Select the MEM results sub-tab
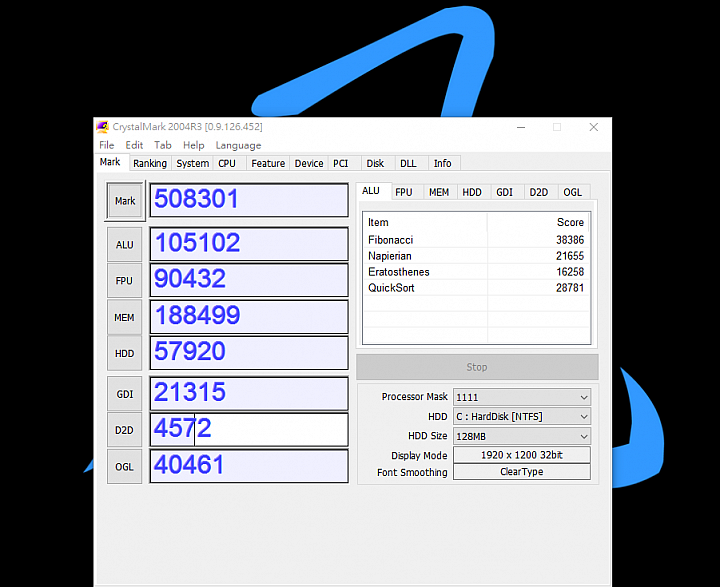 (x=439, y=192)
